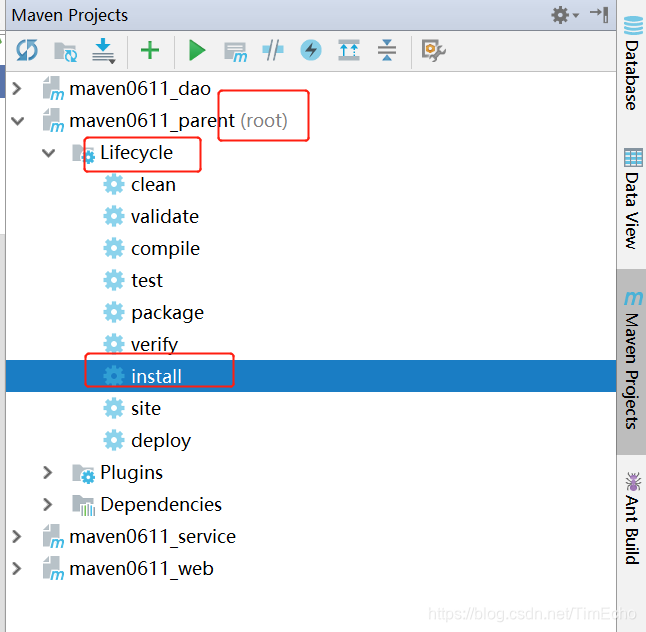The image size is (646, 632).
Task: Click the Plugins folder icon
Action: click(x=84, y=474)
